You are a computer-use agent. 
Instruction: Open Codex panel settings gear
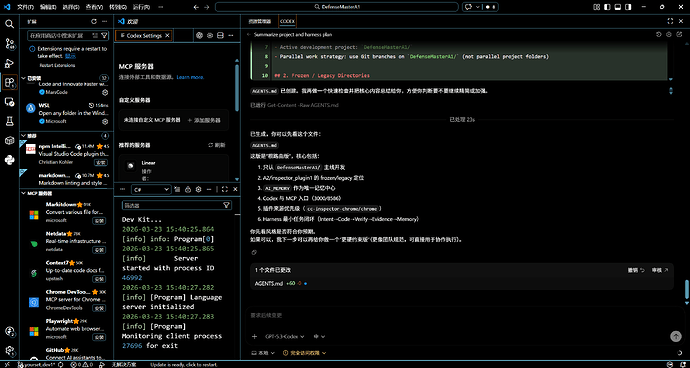coord(669,34)
